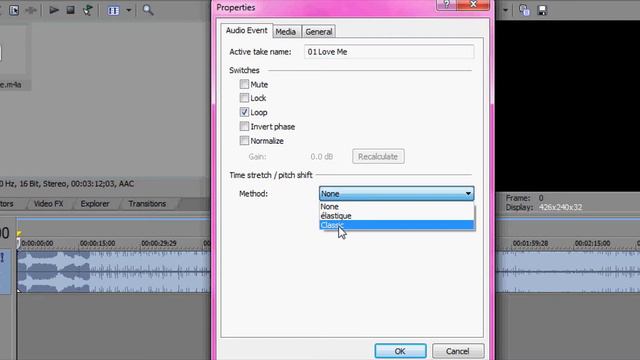Choose Classic in Method list
This screenshot has height=360, width=640.
396,225
